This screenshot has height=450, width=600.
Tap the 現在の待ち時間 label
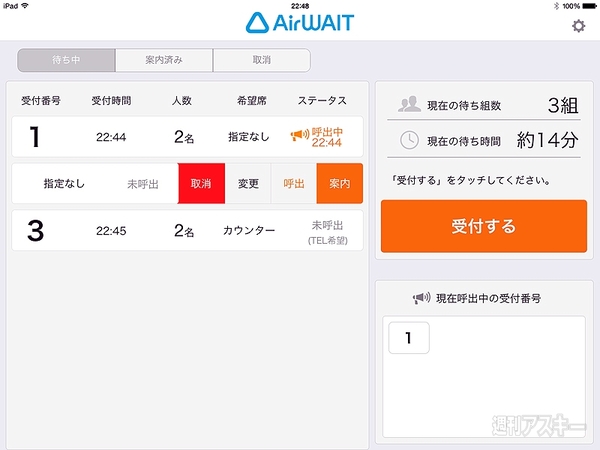[x=464, y=141]
